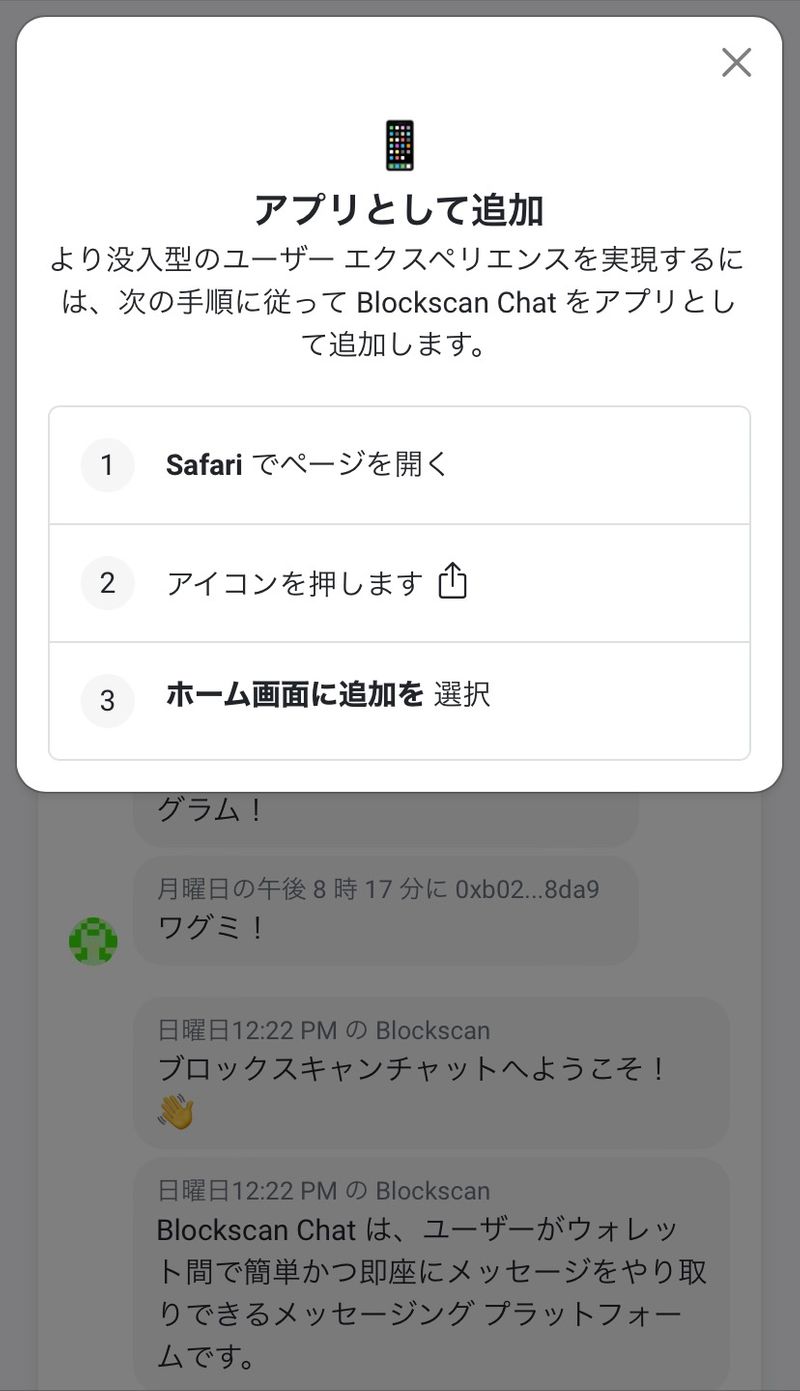Select the bold Safari text in step 1
The width and height of the screenshot is (800, 1391).
[x=204, y=465]
